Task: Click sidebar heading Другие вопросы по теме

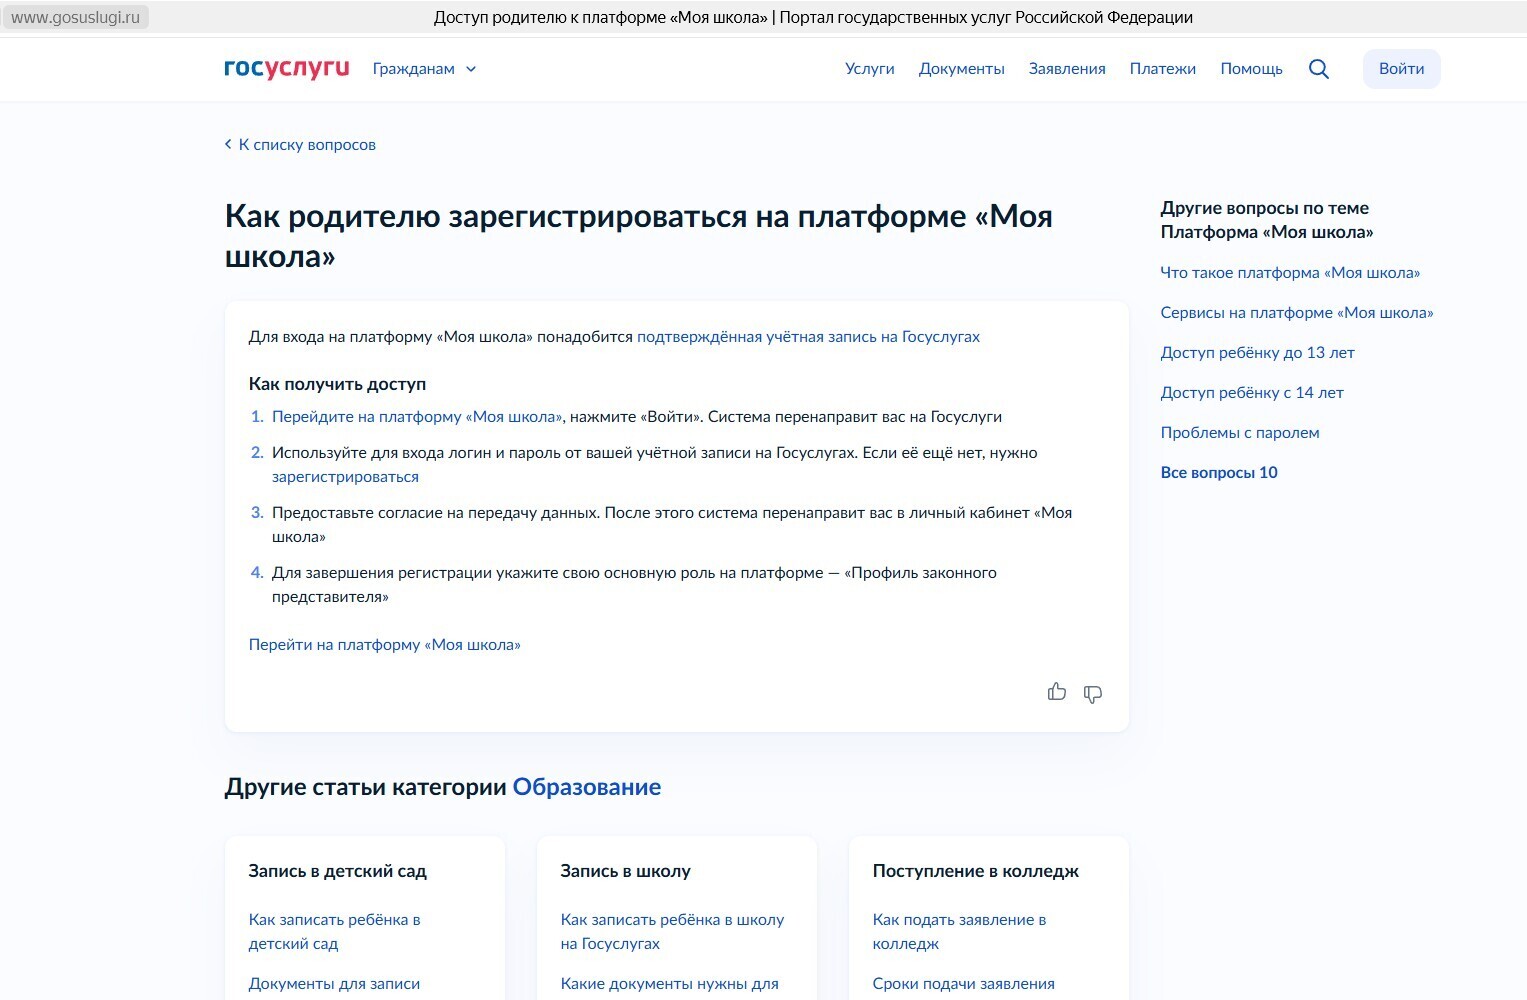Action: [1267, 220]
